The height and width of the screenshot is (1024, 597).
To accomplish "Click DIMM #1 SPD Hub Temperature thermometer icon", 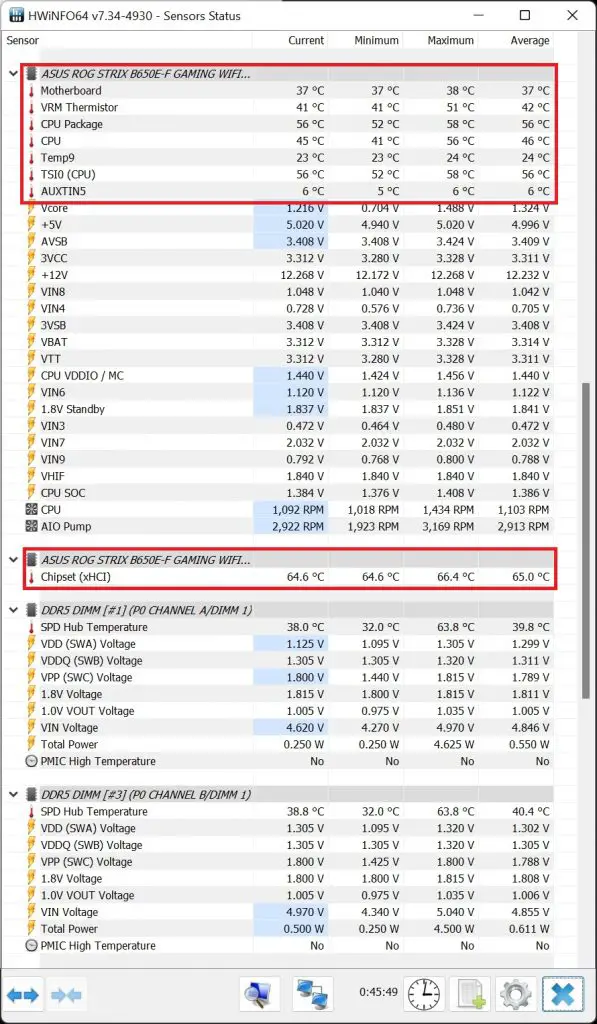I will pos(31,628).
